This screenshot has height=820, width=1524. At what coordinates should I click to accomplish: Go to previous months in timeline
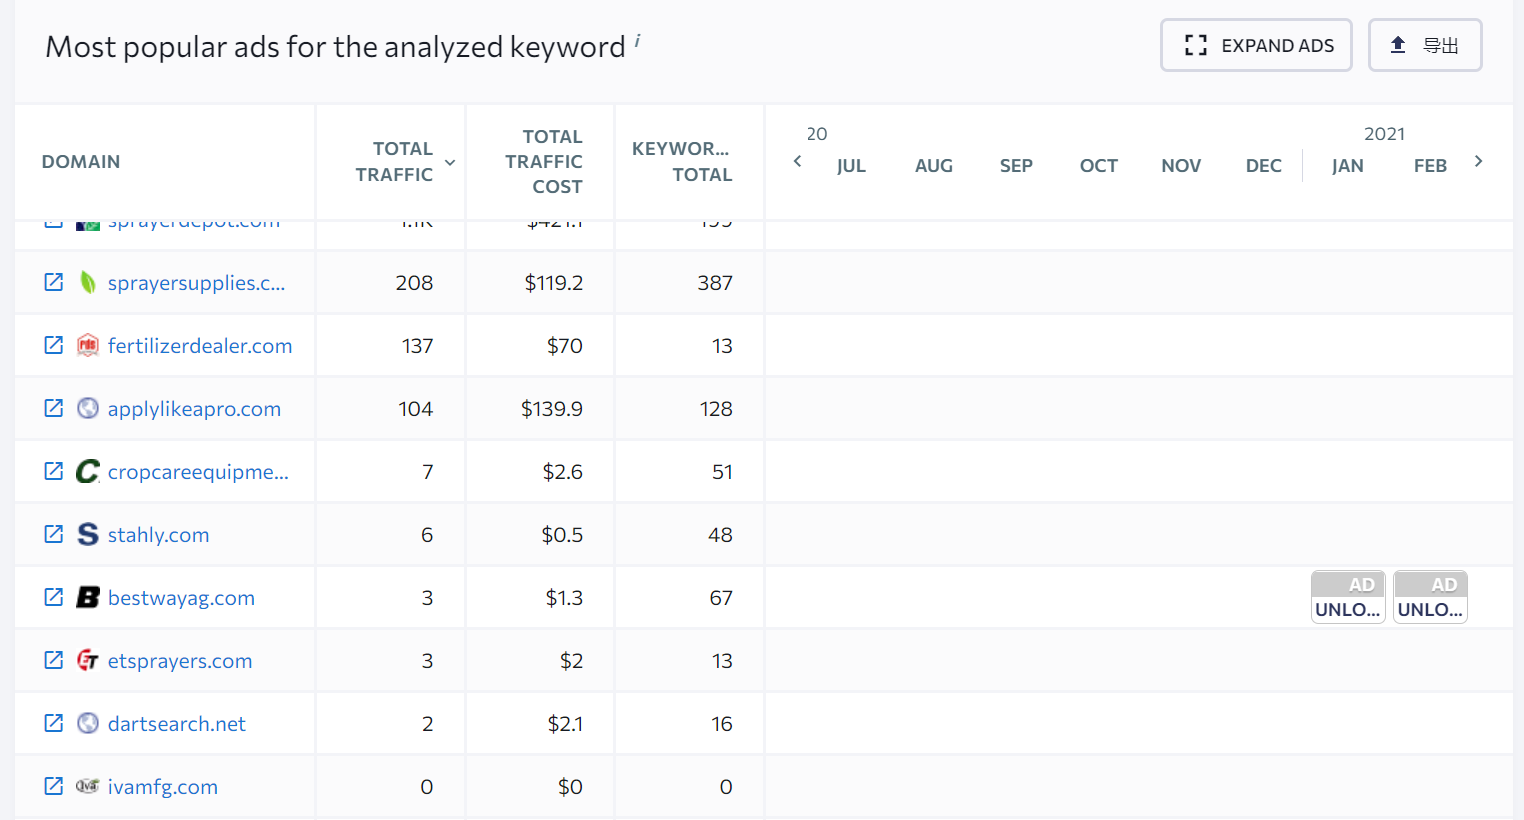click(797, 161)
